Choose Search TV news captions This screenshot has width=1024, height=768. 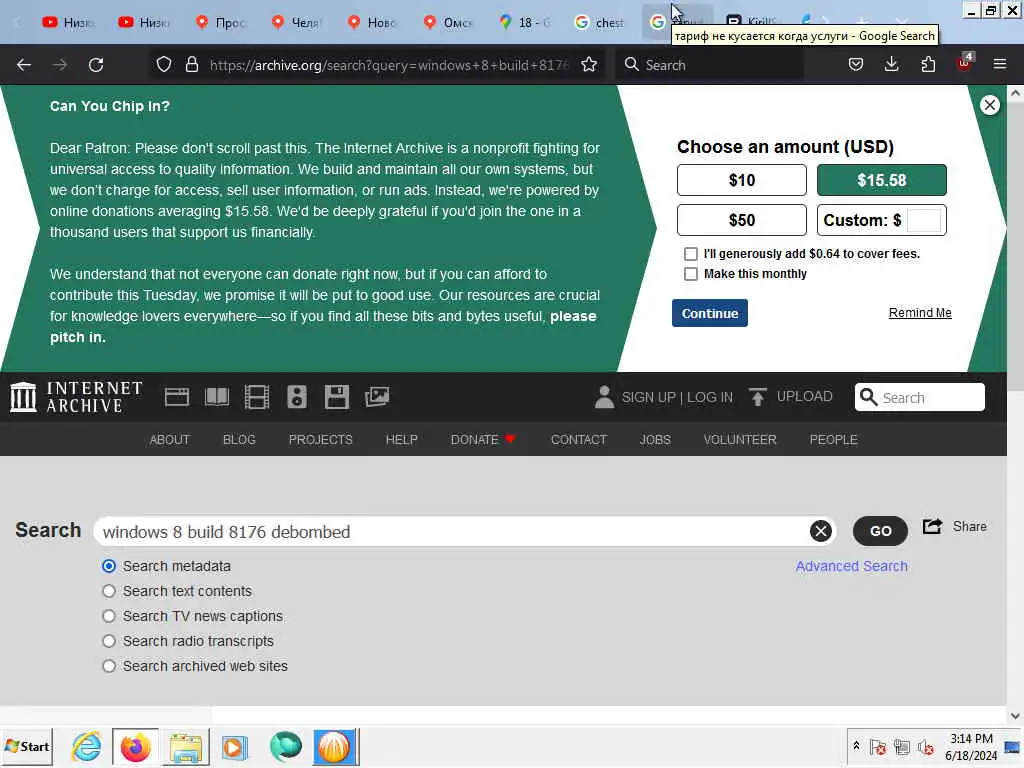point(109,616)
